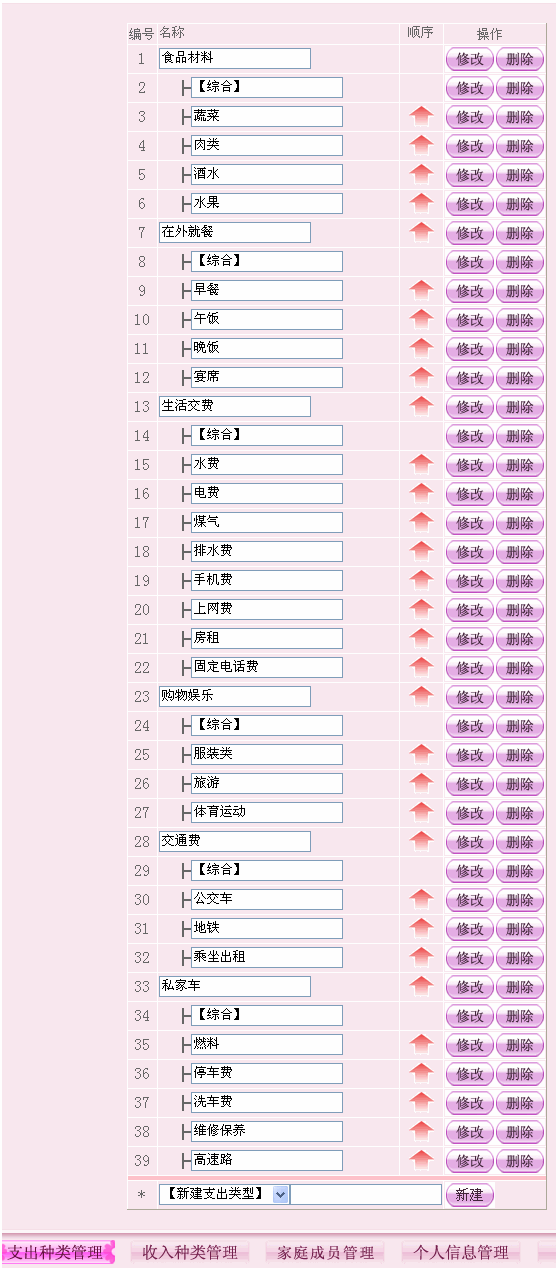Move 地铁 up in the list
This screenshot has height=1268, width=560.
point(421,928)
